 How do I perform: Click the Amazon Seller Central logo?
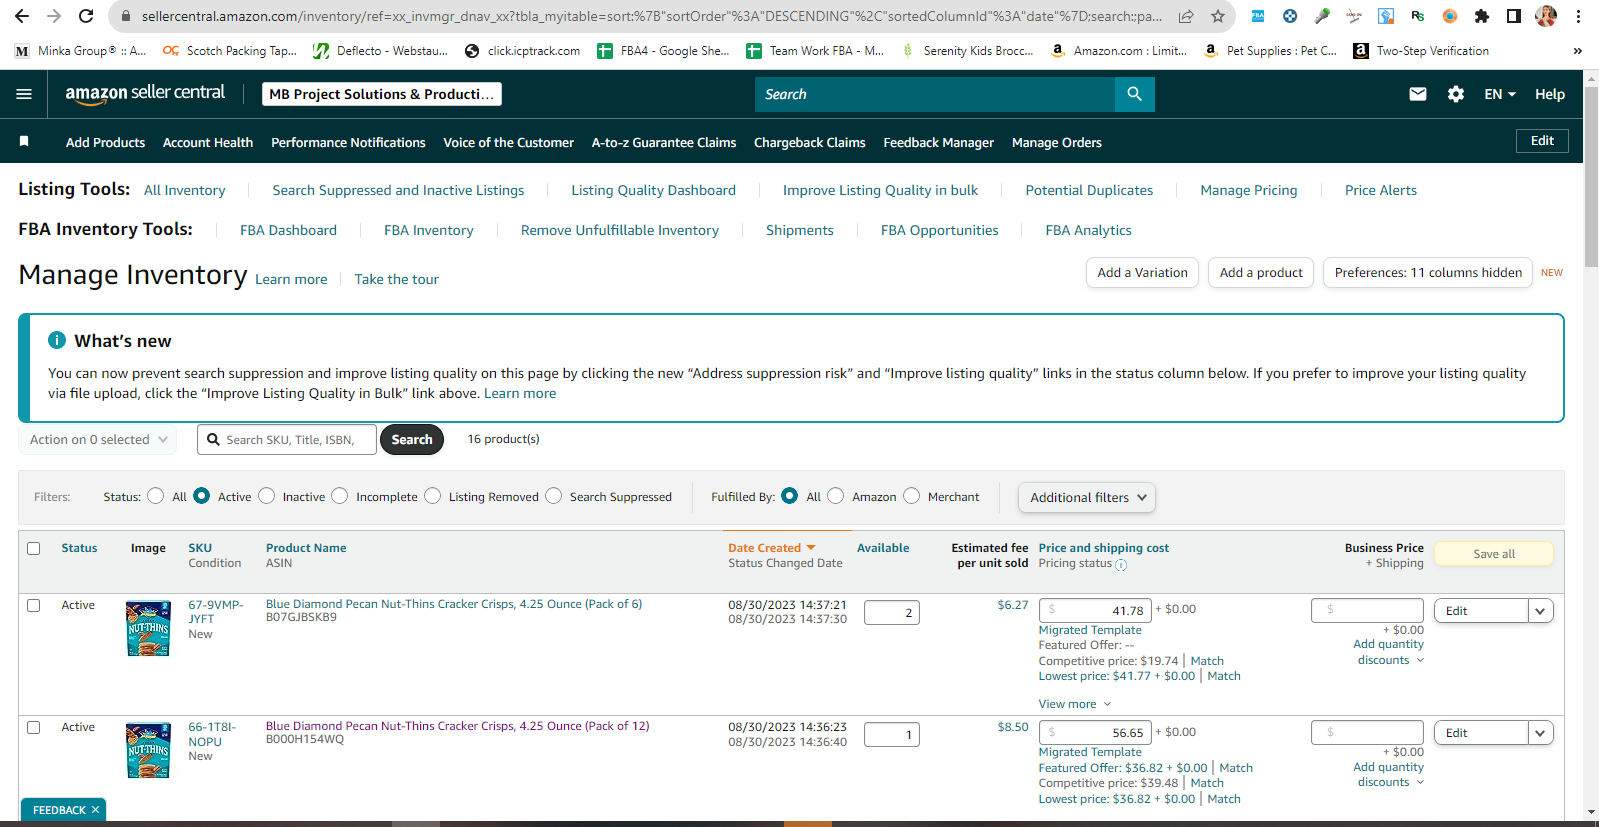click(x=145, y=93)
